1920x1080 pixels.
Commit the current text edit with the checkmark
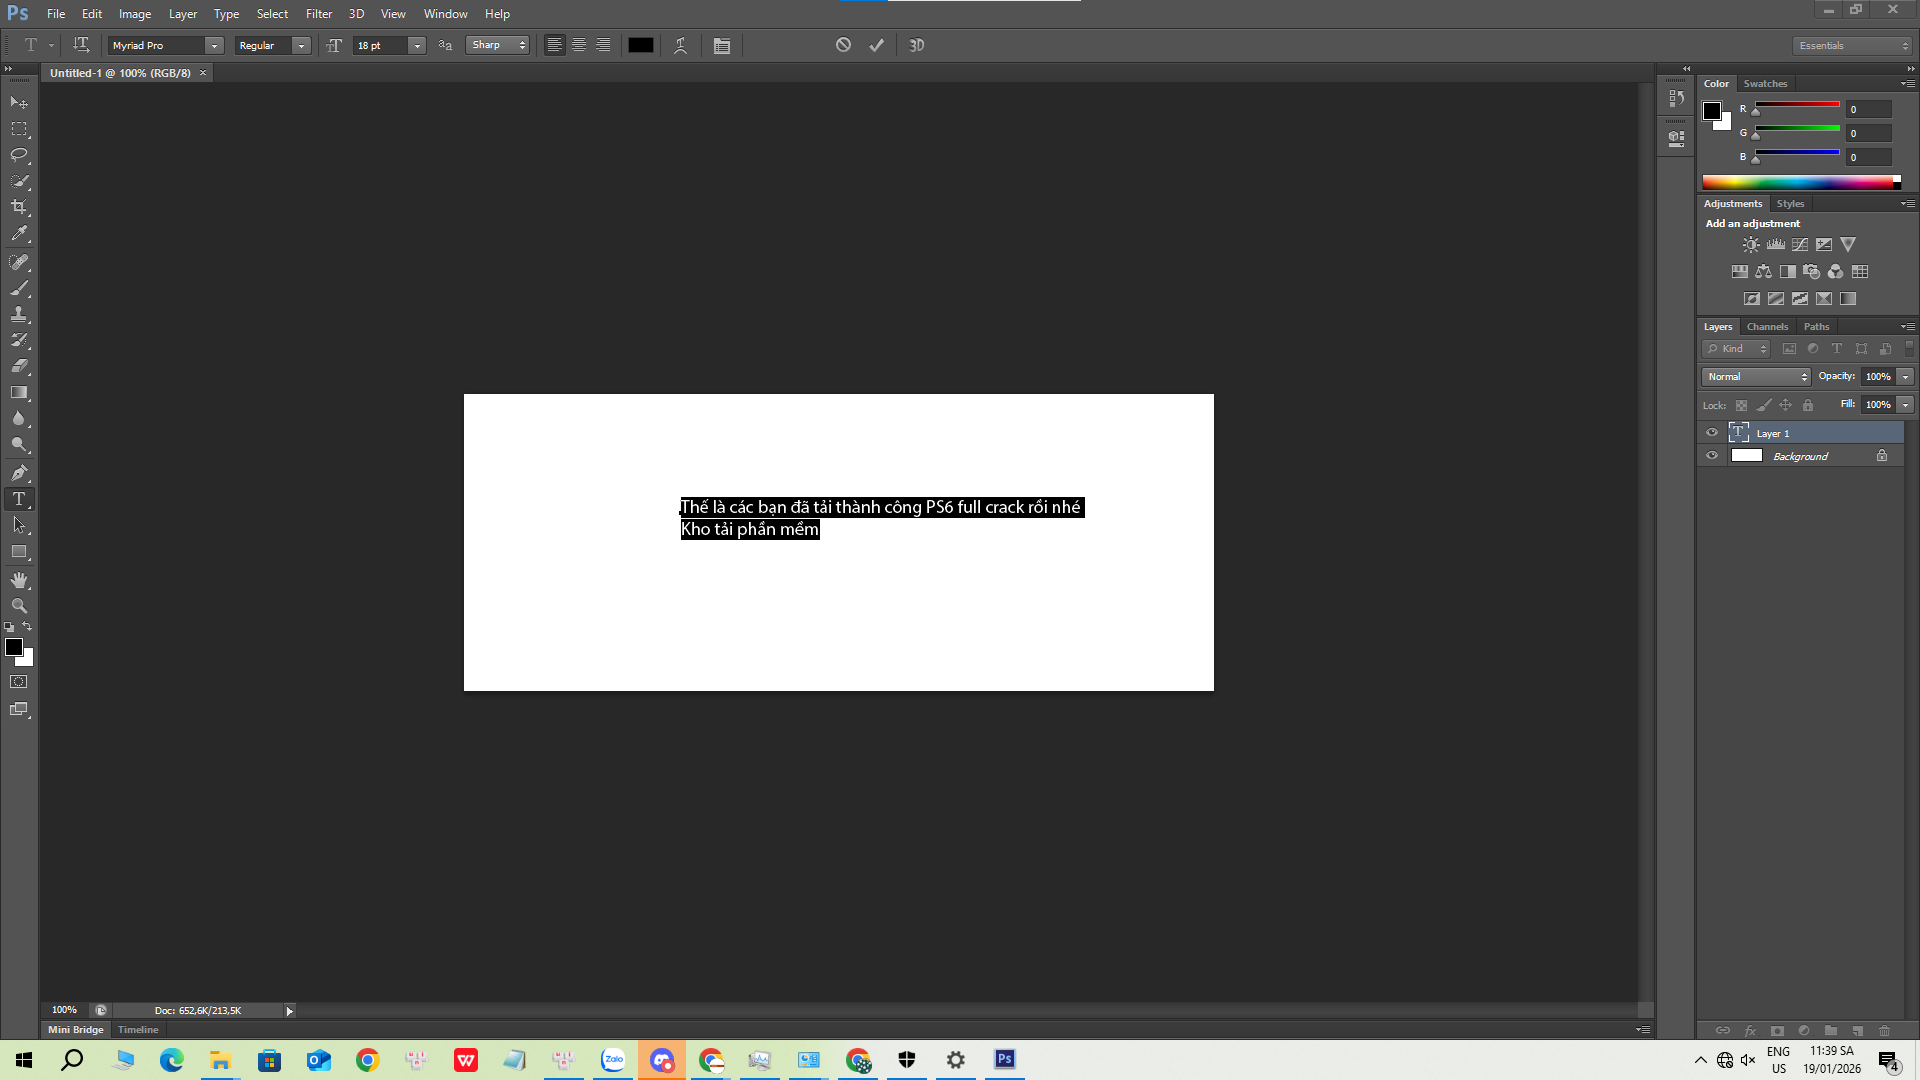coord(876,45)
